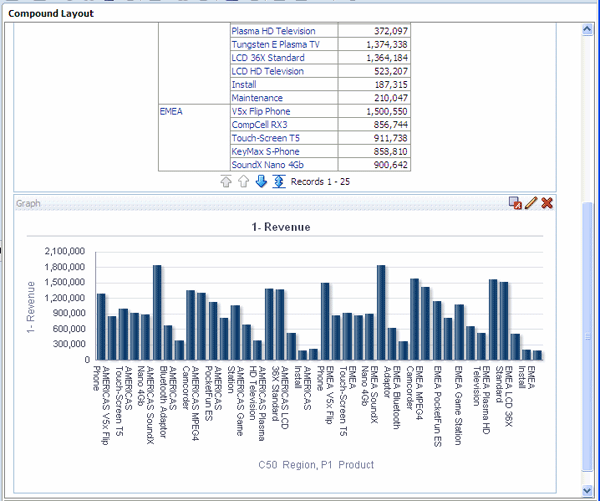600x501 pixels.
Task: Click the previous page pagination arrow
Action: (243, 181)
